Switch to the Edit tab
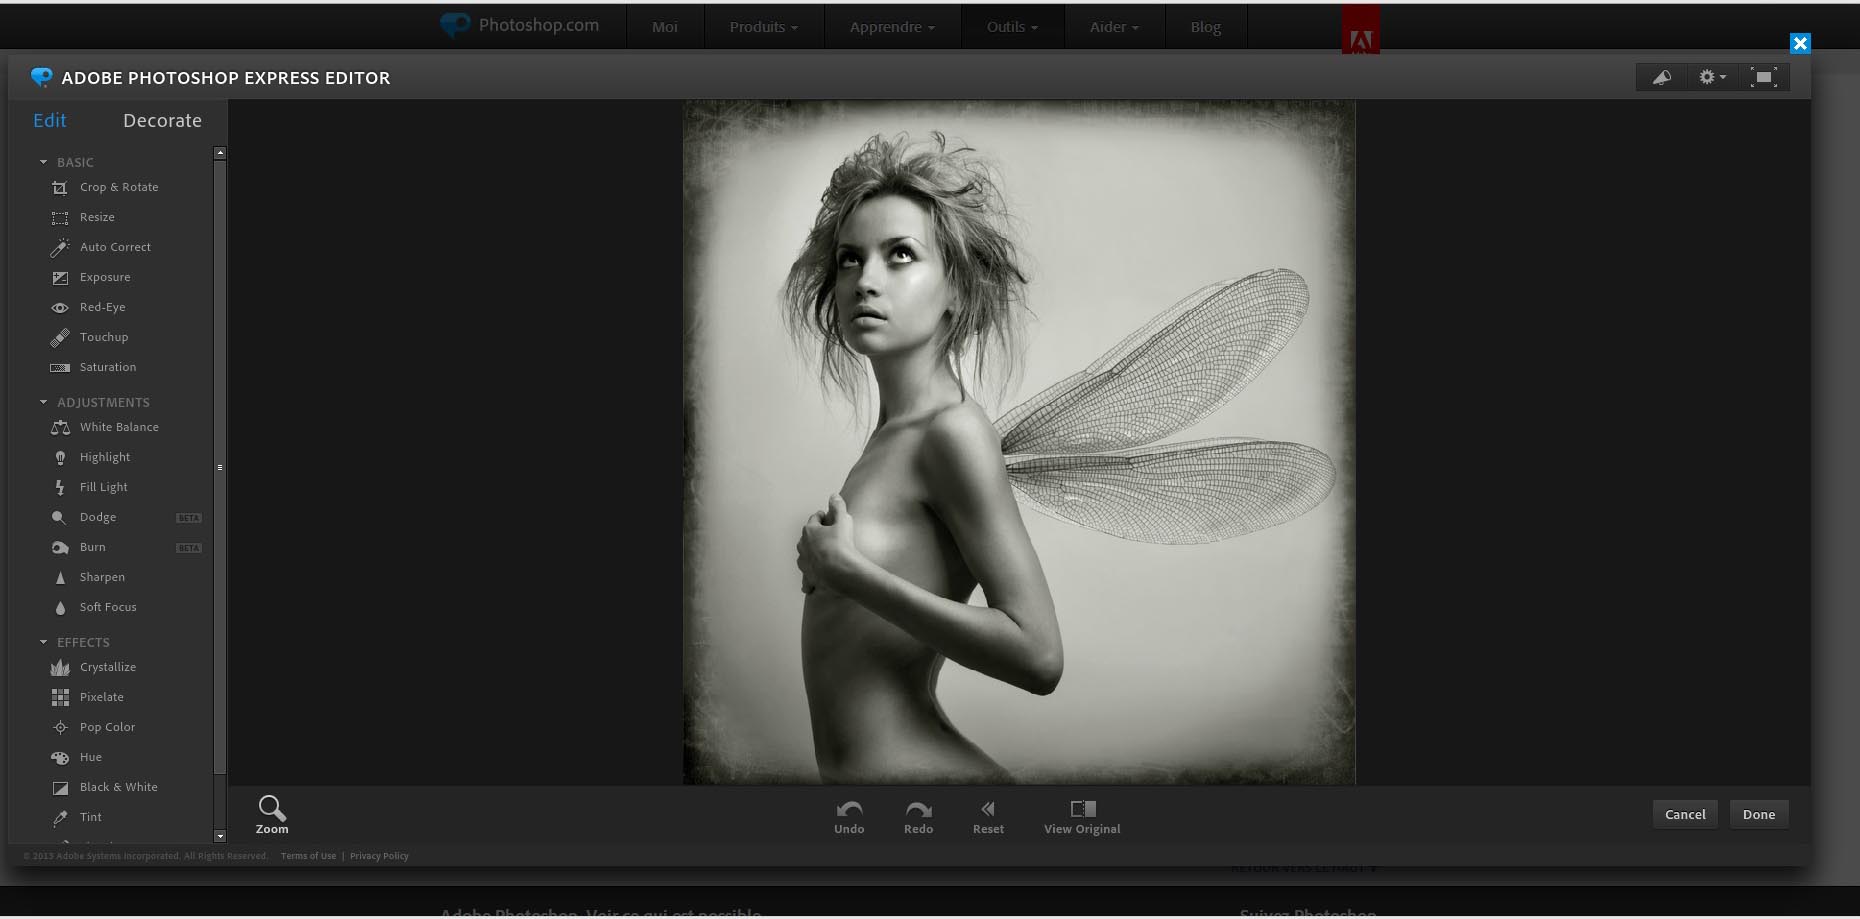The width and height of the screenshot is (1860, 919). click(x=50, y=121)
